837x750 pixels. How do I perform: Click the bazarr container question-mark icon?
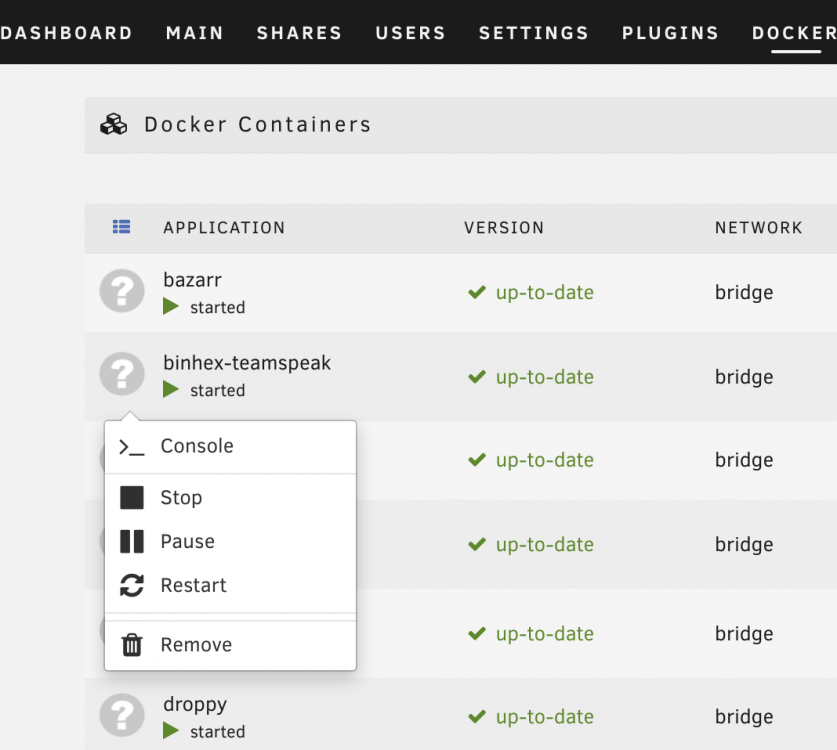tap(122, 291)
